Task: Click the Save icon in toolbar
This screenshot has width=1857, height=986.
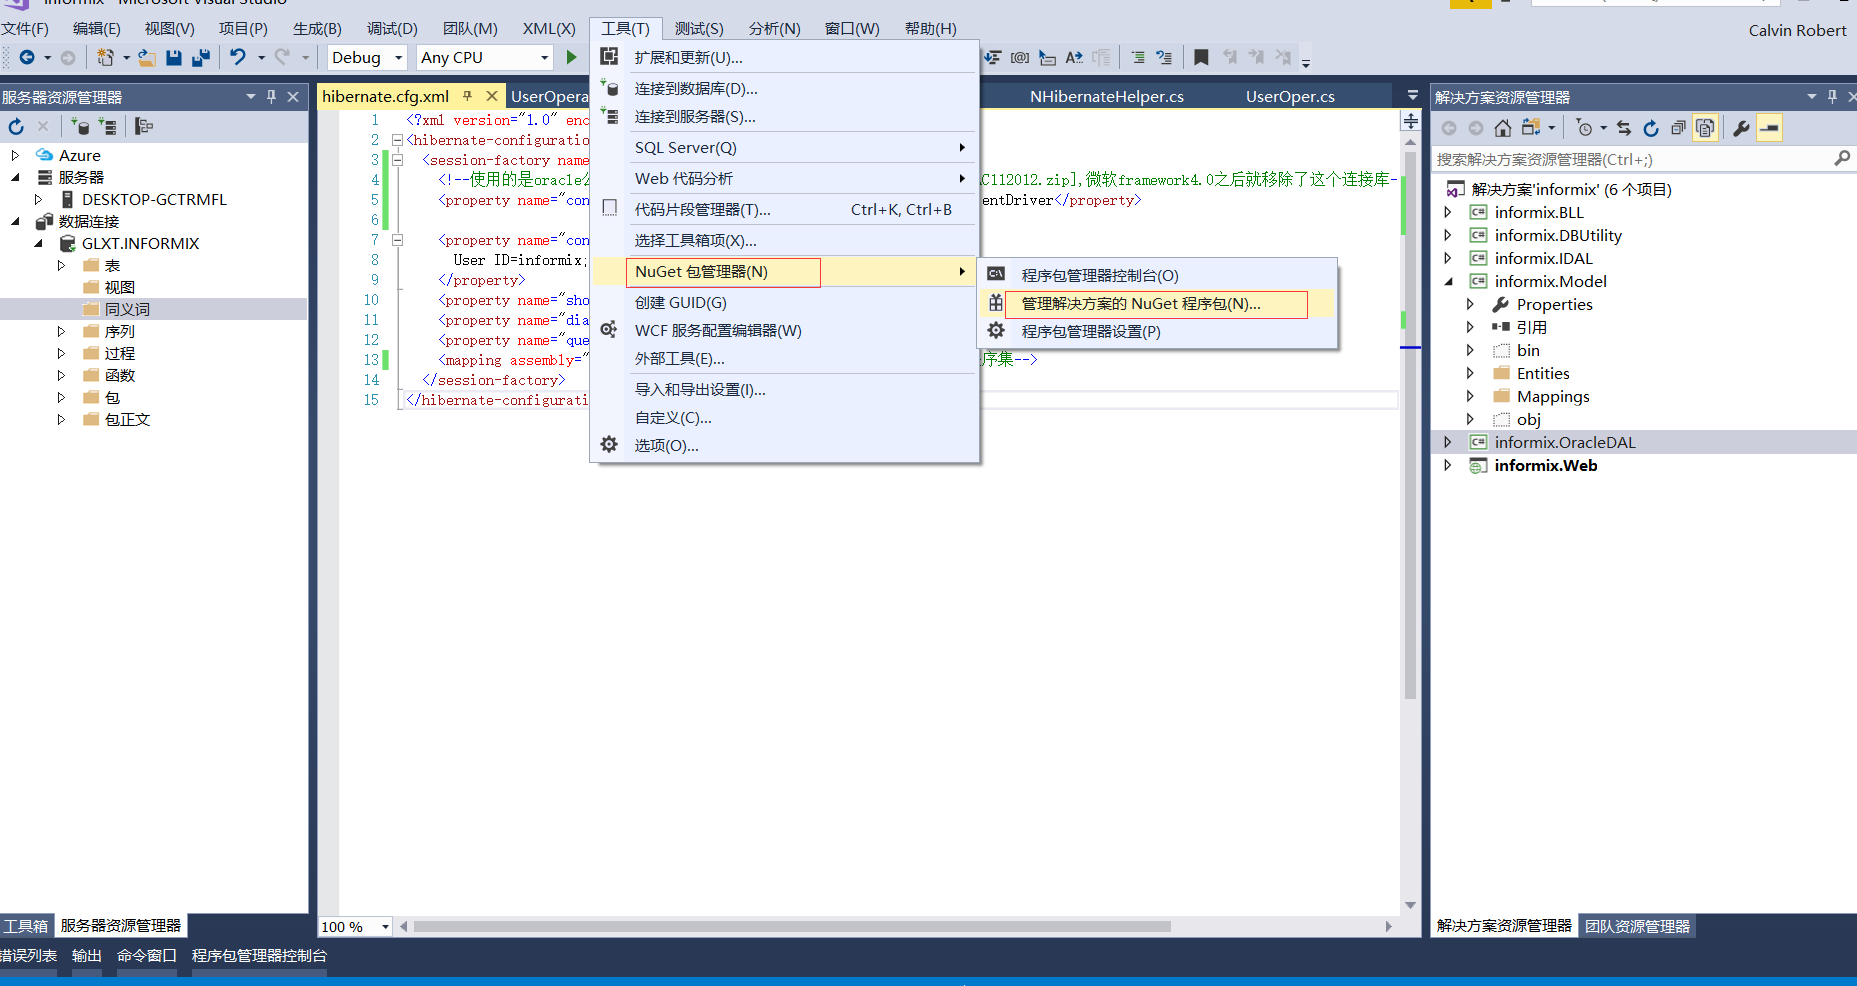Action: [x=174, y=57]
